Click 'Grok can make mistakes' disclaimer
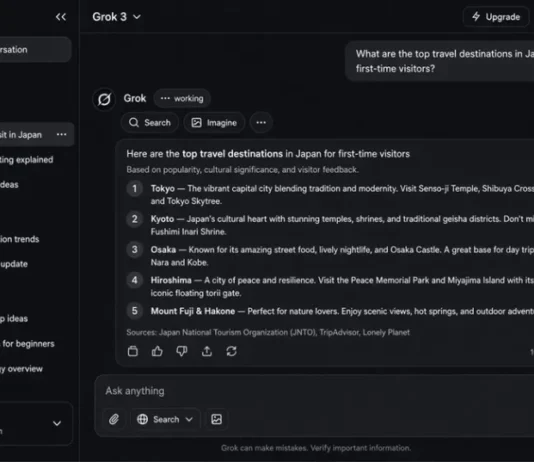The image size is (534, 462). coord(316,448)
